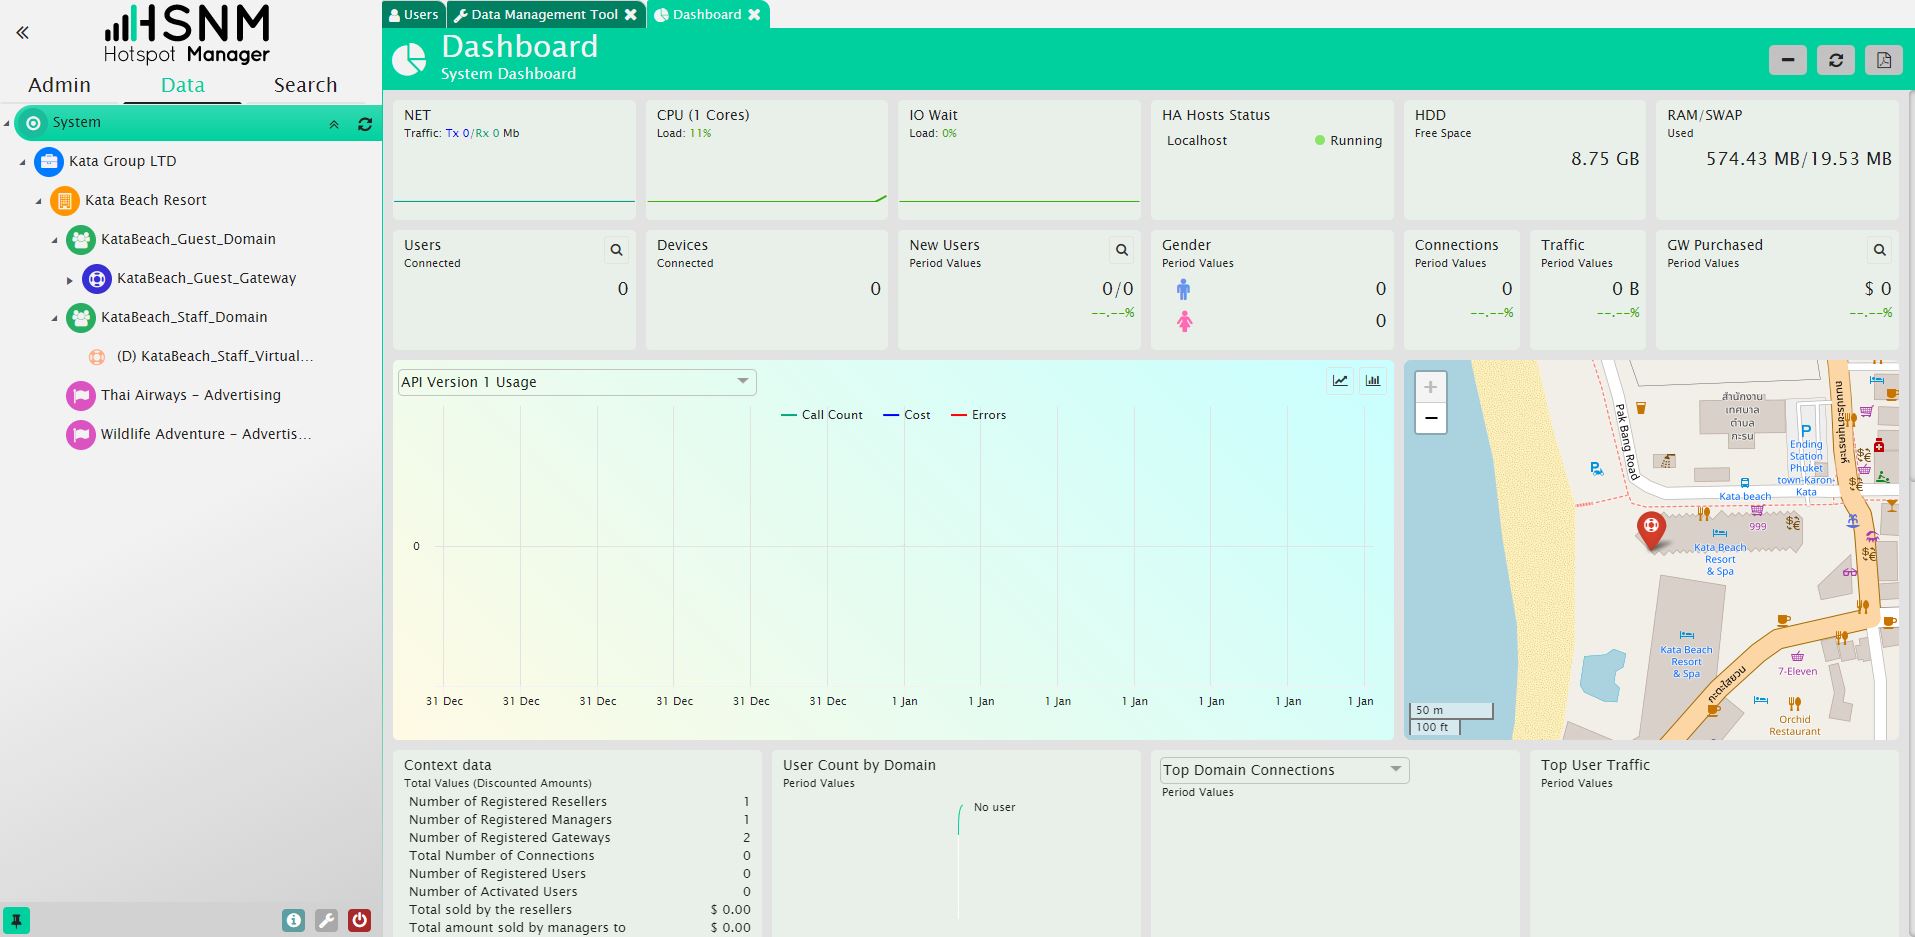Select Thai Airways – Advertising tree item
Image resolution: width=1915 pixels, height=937 pixels.
pyautogui.click(x=190, y=395)
